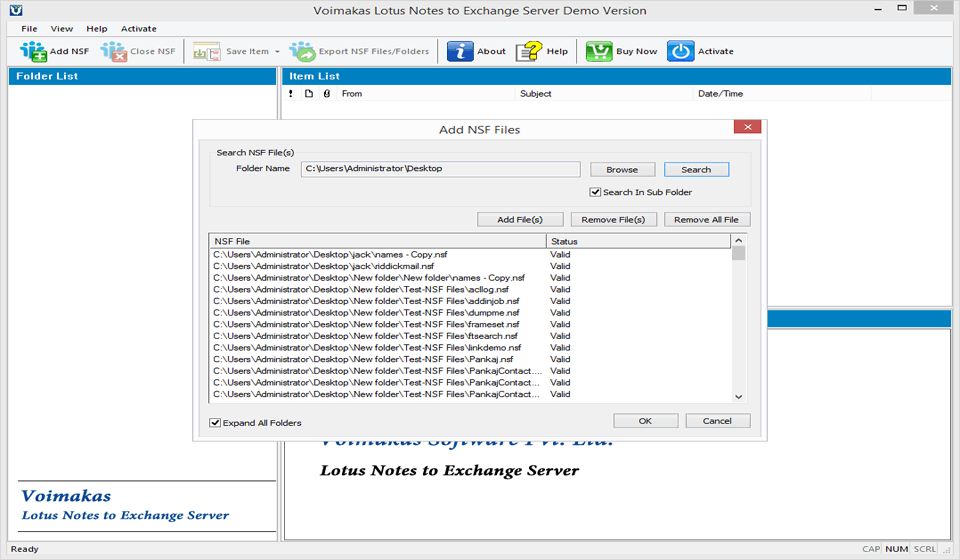This screenshot has height=560, width=960.
Task: Click the From column header
Action: (426, 94)
